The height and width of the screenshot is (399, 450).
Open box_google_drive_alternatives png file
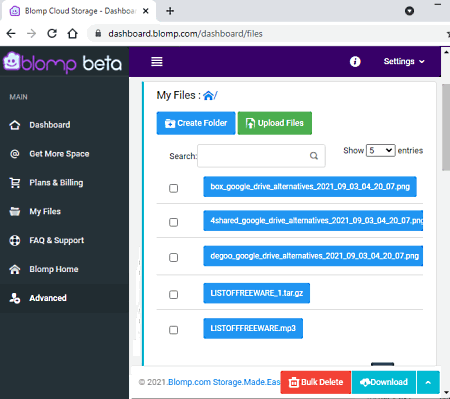tap(310, 187)
